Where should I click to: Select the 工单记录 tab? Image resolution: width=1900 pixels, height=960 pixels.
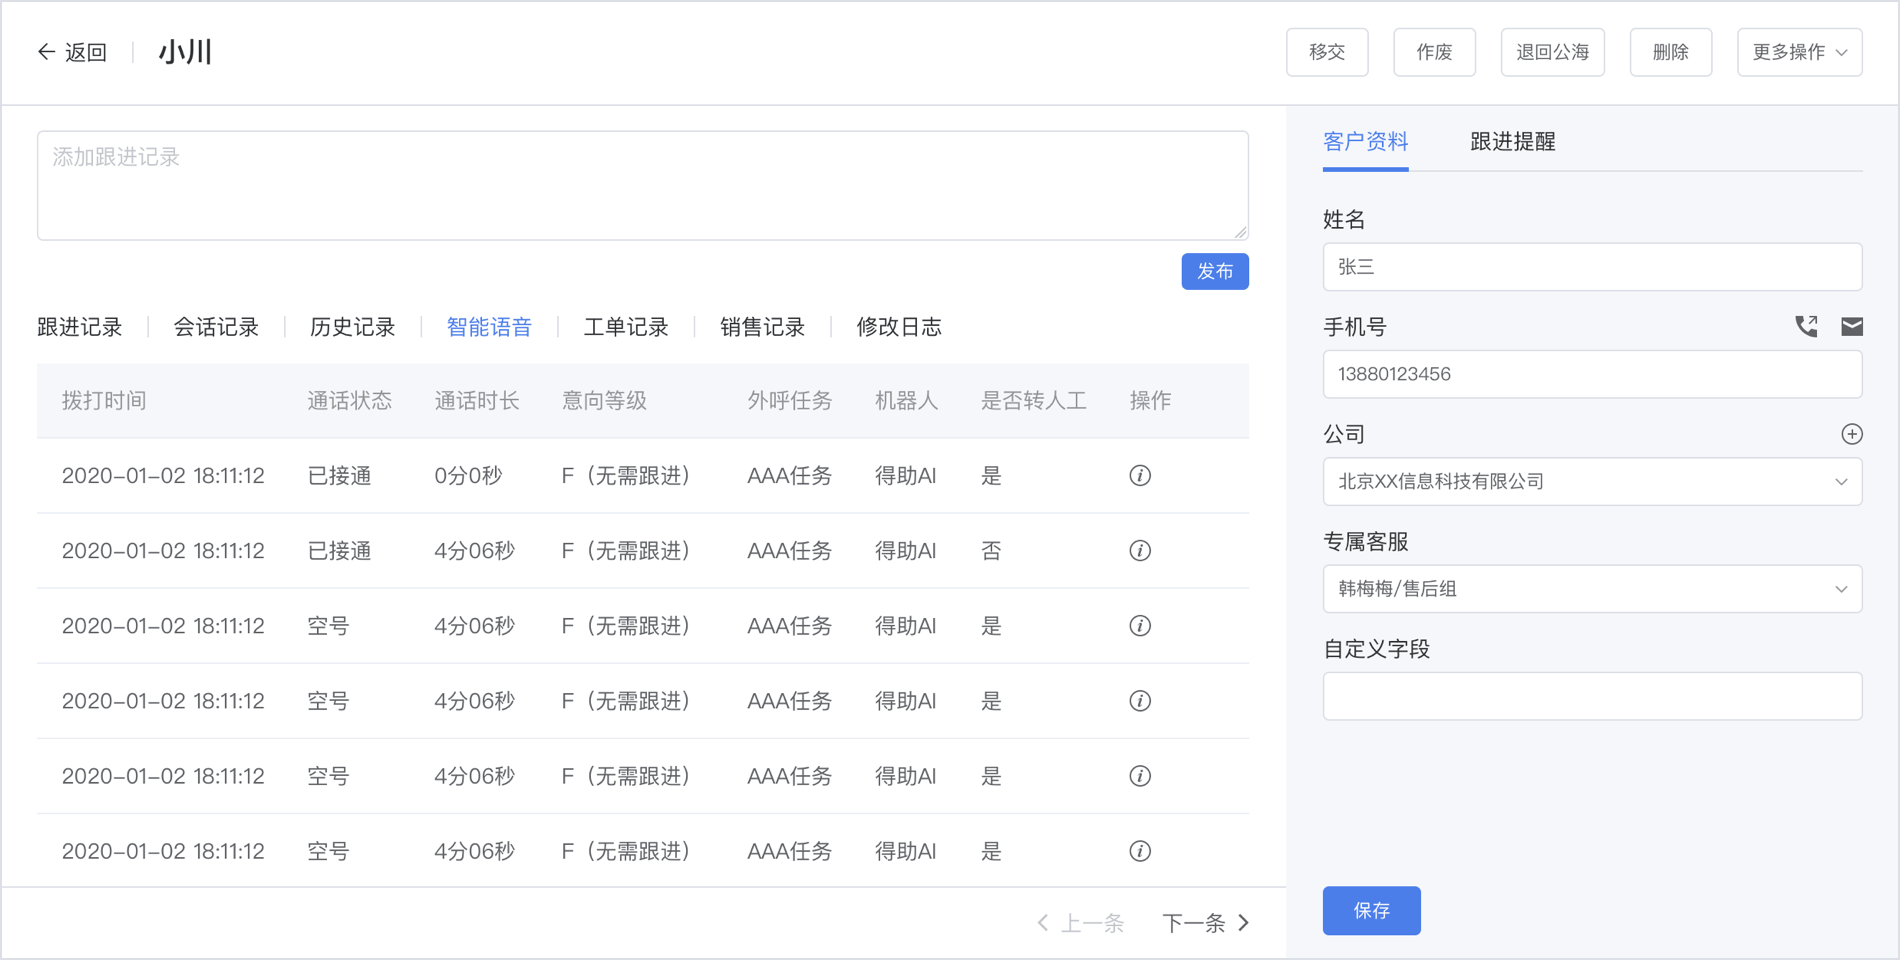click(626, 327)
